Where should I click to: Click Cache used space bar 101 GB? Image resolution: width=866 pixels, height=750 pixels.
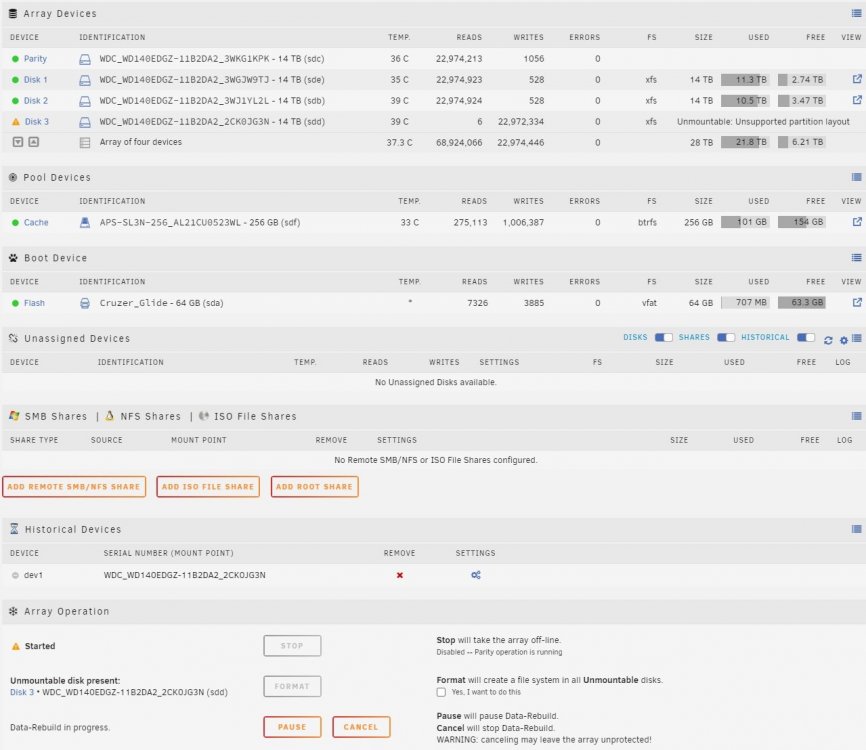tap(744, 222)
